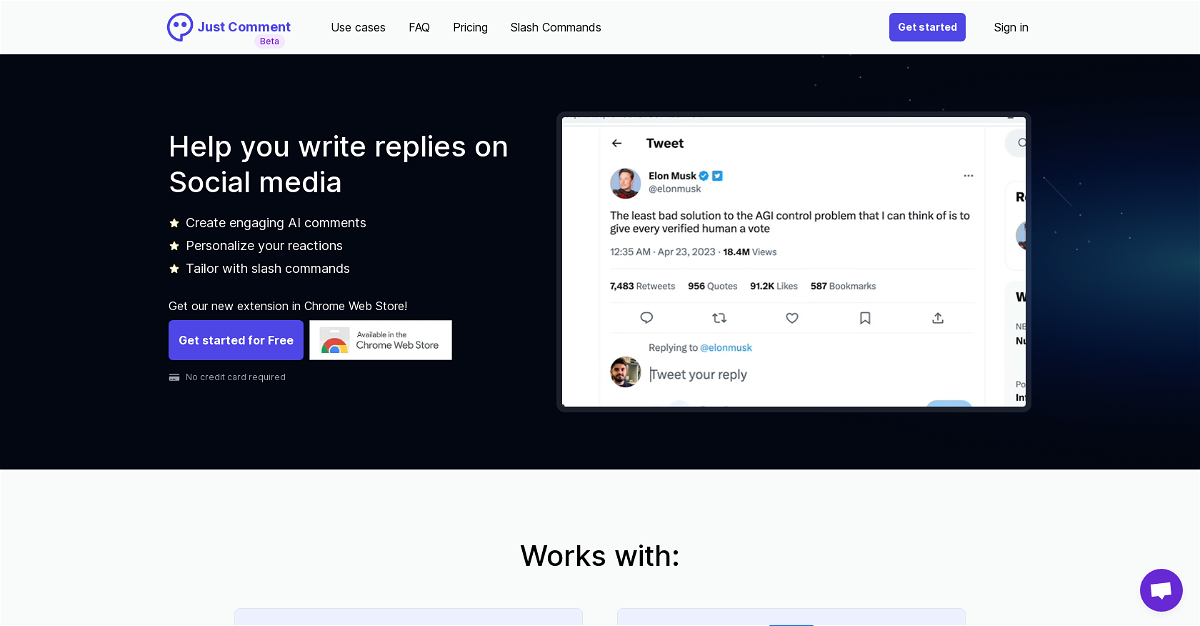The width and height of the screenshot is (1200, 626).
Task: Go to the Pricing page link
Action: [470, 27]
